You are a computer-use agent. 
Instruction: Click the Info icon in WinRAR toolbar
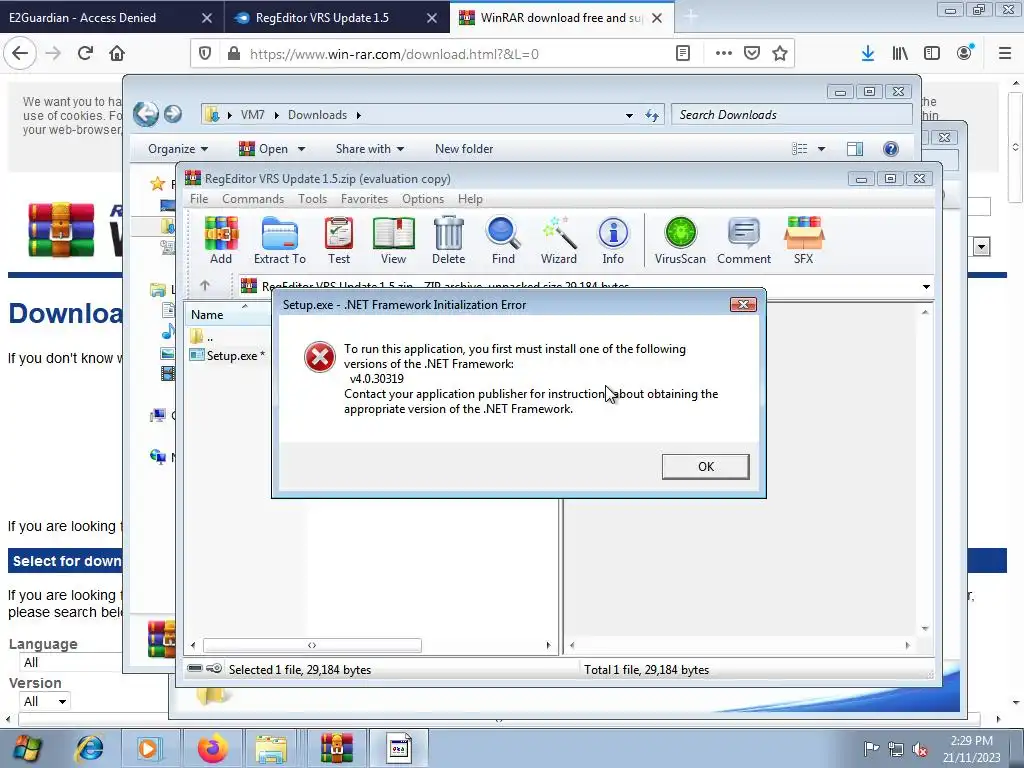[x=613, y=240]
